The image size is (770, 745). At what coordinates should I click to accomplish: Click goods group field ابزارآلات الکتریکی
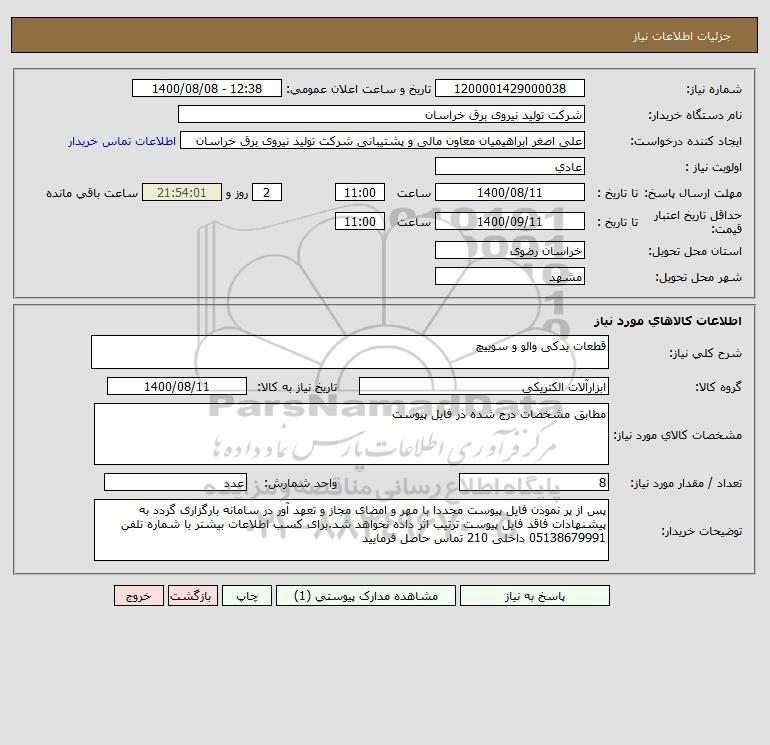coord(484,386)
